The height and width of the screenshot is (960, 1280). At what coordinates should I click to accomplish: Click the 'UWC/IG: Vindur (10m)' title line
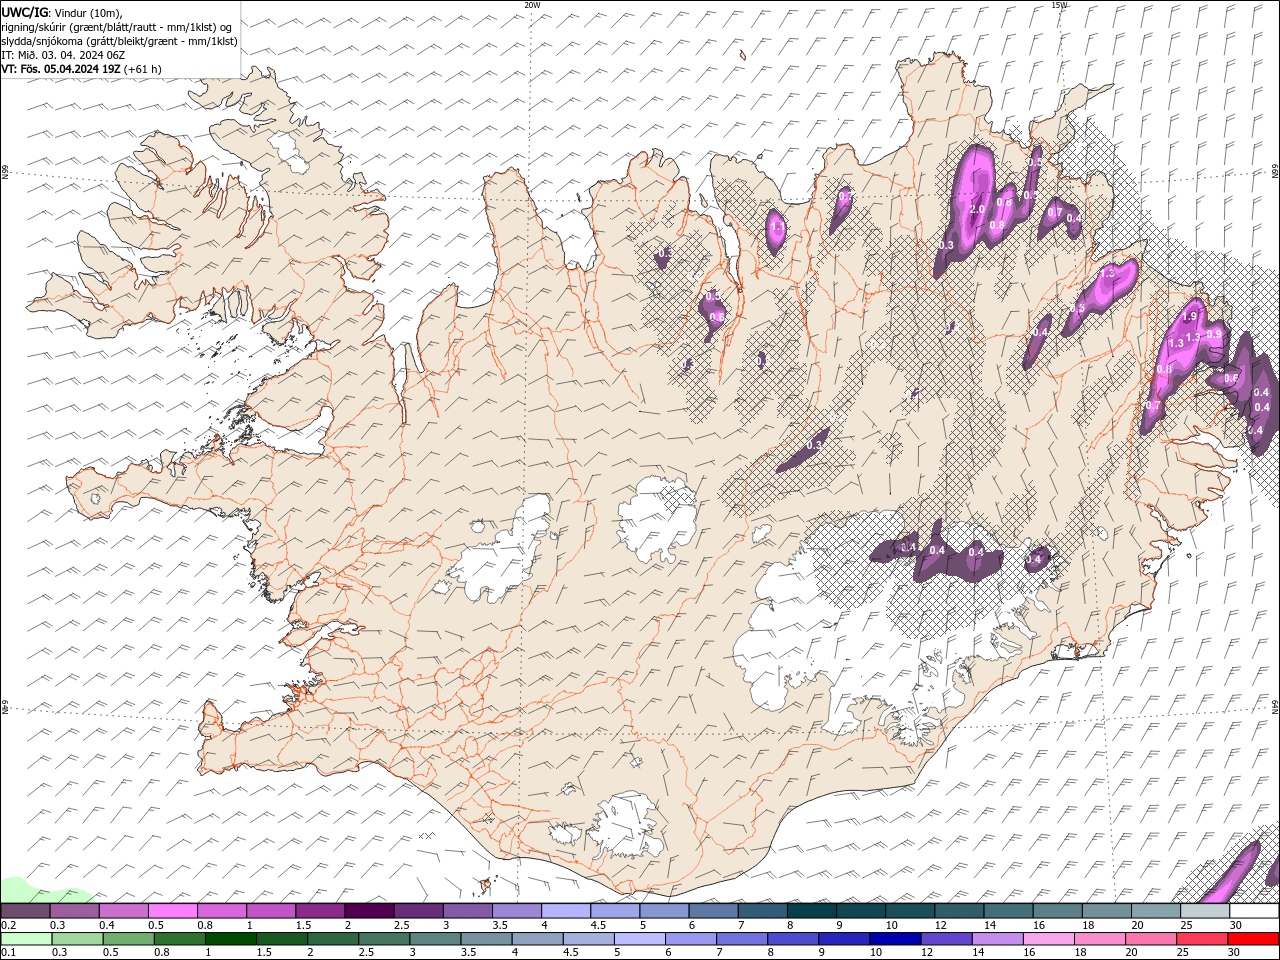pos(63,12)
